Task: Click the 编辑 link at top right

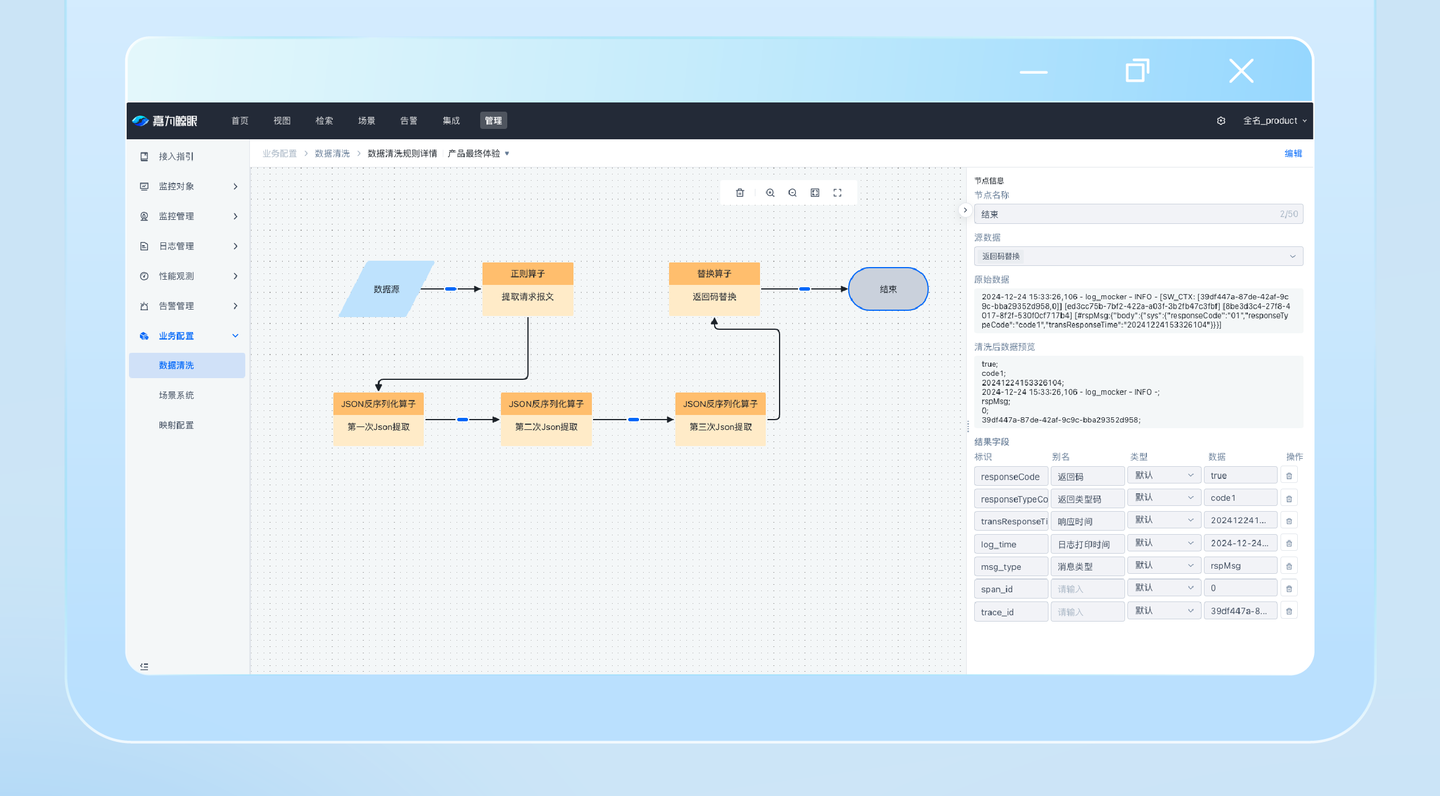Action: pyautogui.click(x=1293, y=154)
